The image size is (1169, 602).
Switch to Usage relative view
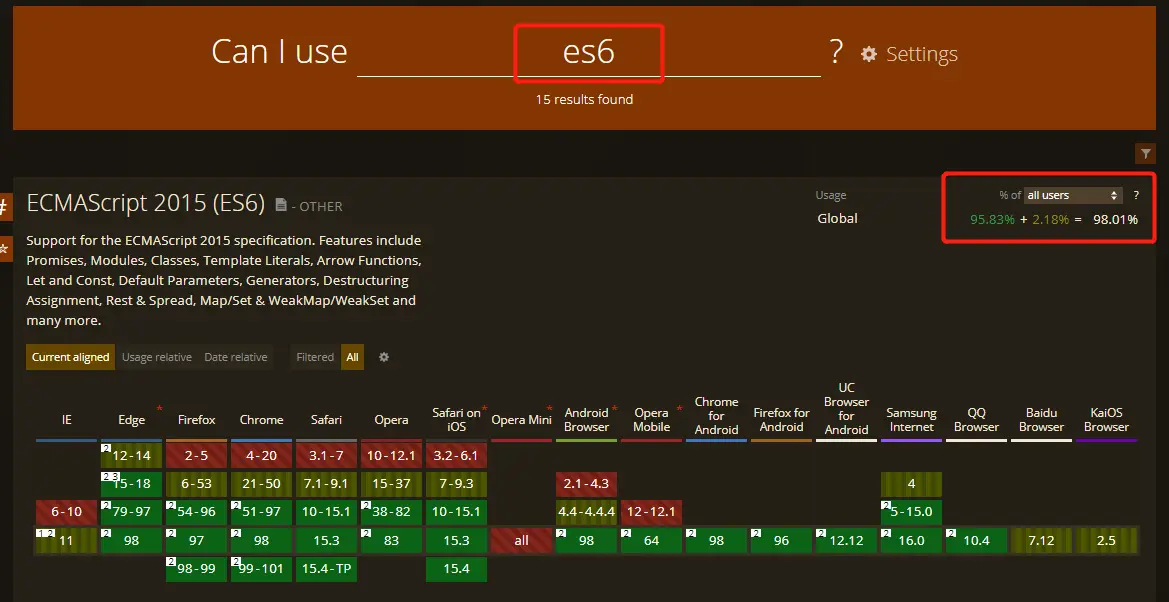(x=156, y=357)
